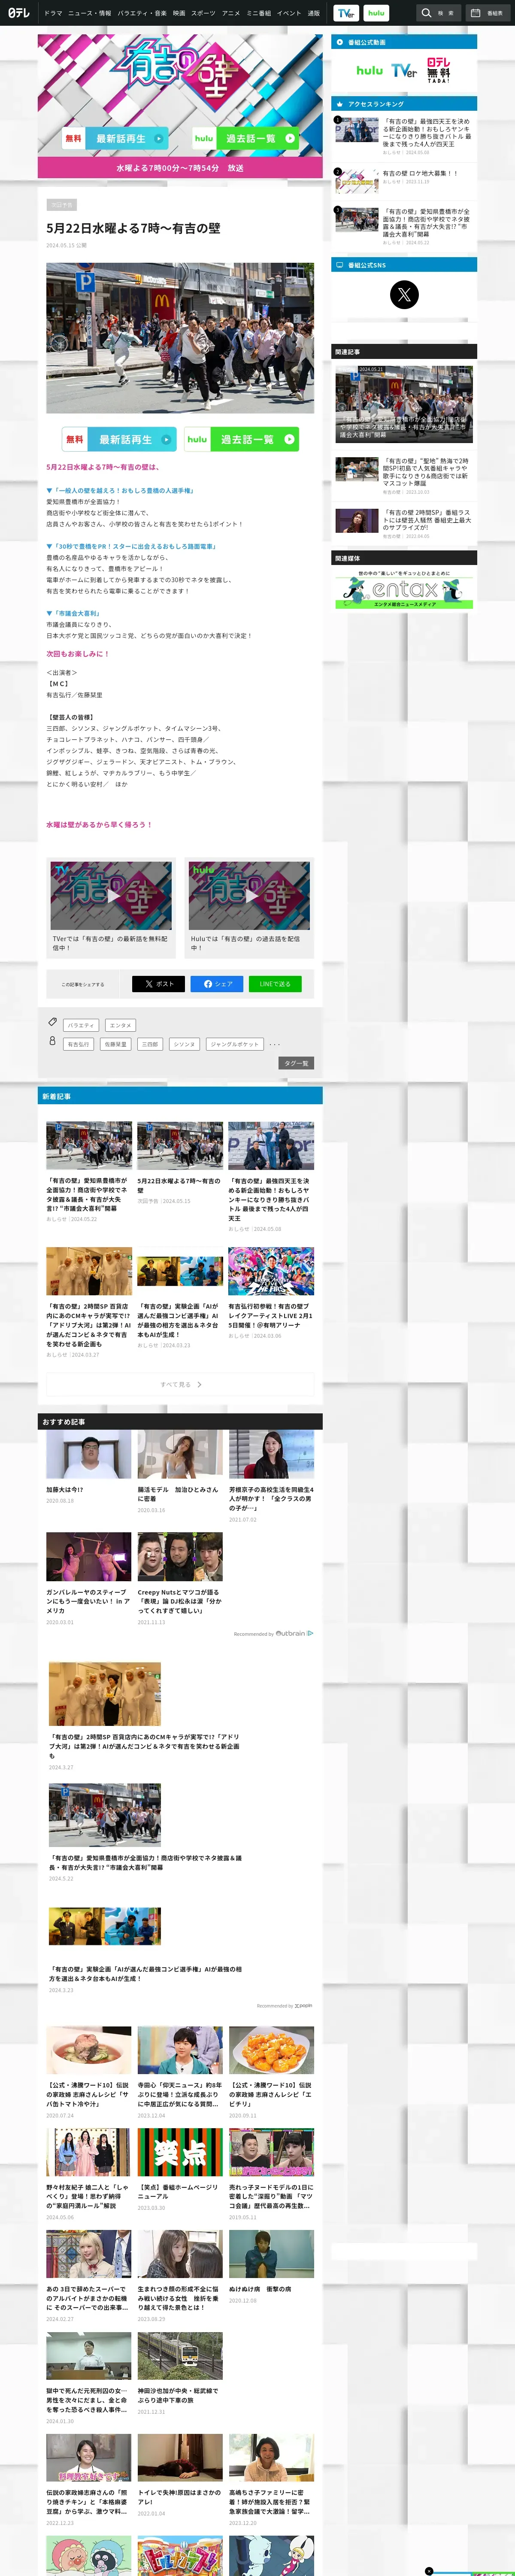Image resolution: width=515 pixels, height=2576 pixels.
Task: Open the X icon under 番組公式SNS
Action: pyautogui.click(x=404, y=294)
